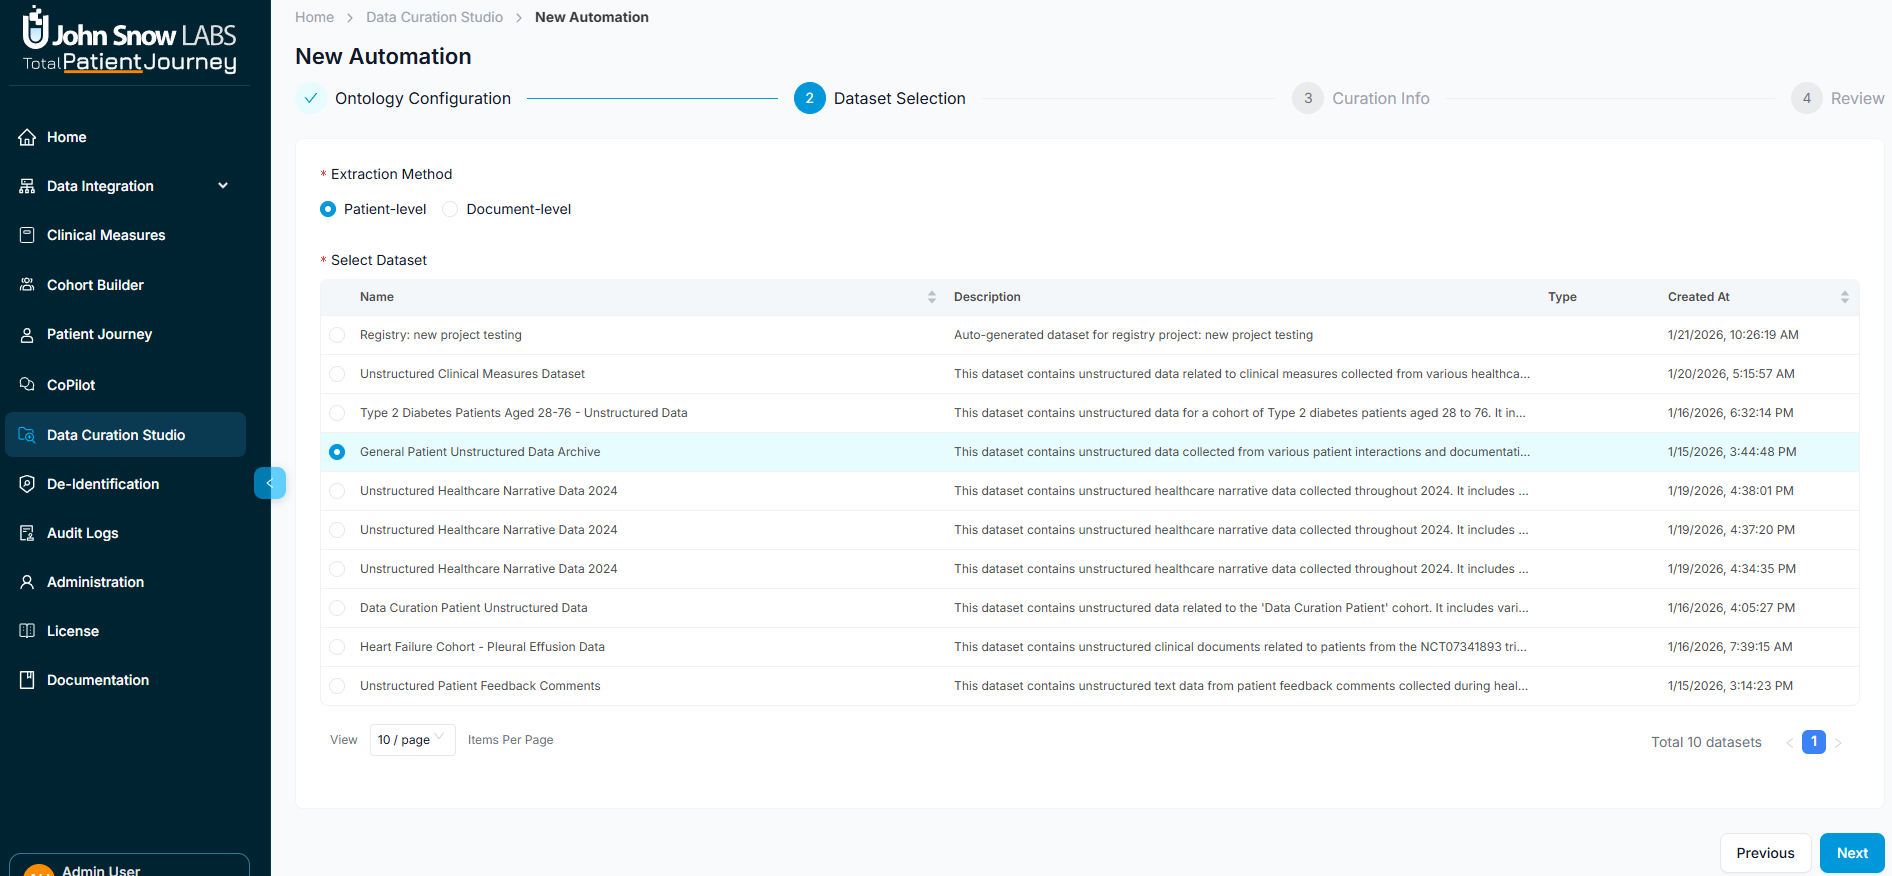Click the Previous button
This screenshot has height=876, width=1892.
click(x=1765, y=853)
